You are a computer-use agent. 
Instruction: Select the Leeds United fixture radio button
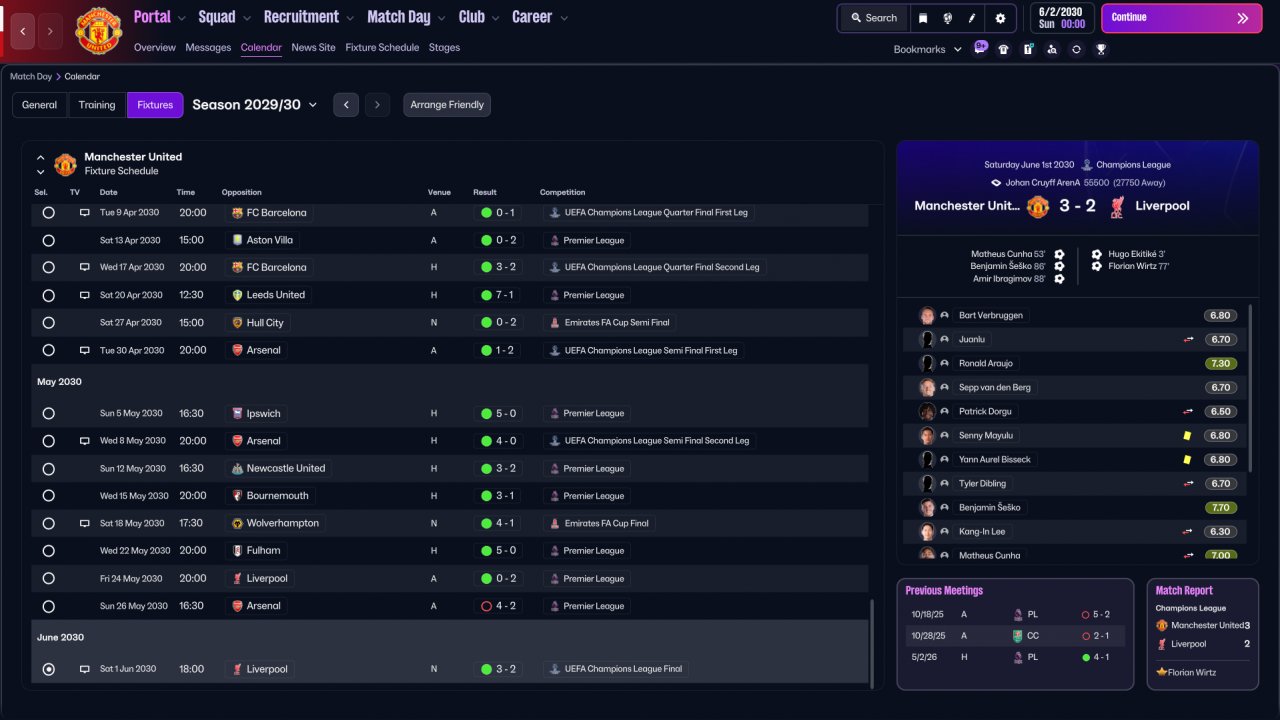48,295
